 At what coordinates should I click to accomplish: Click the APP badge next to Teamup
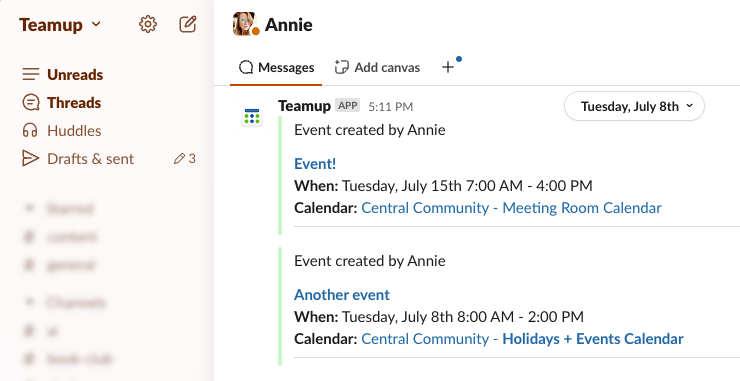pos(348,105)
